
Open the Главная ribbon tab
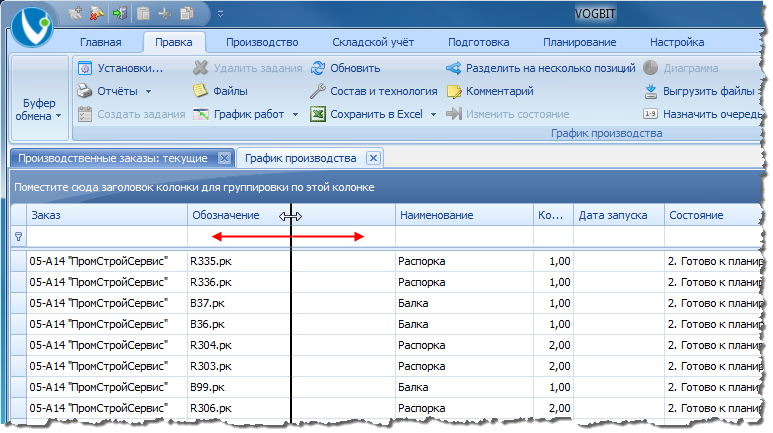(101, 42)
